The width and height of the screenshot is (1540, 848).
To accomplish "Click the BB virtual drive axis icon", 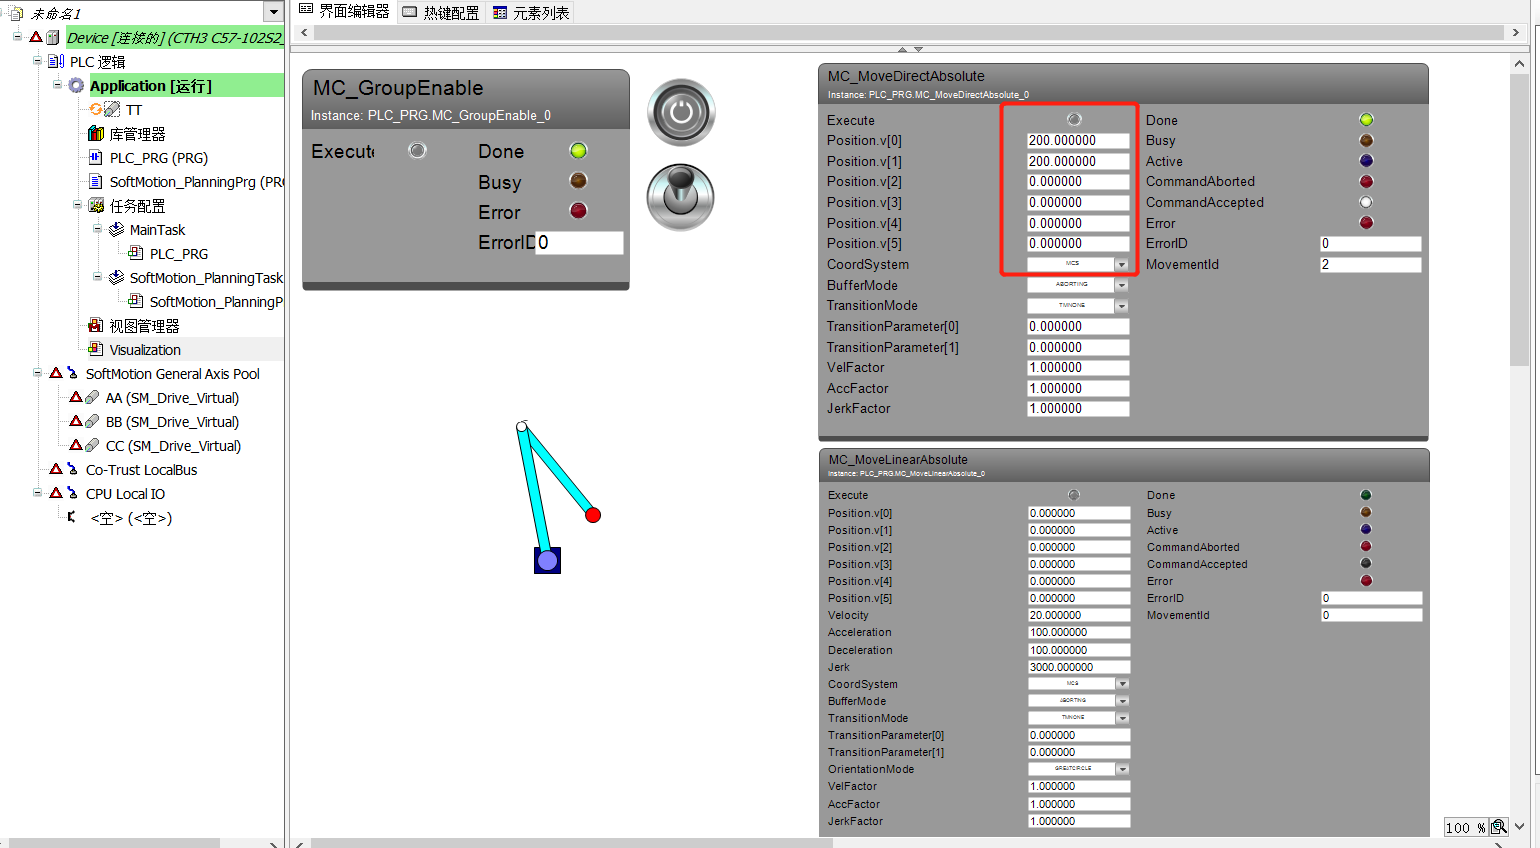I will pyautogui.click(x=92, y=422).
